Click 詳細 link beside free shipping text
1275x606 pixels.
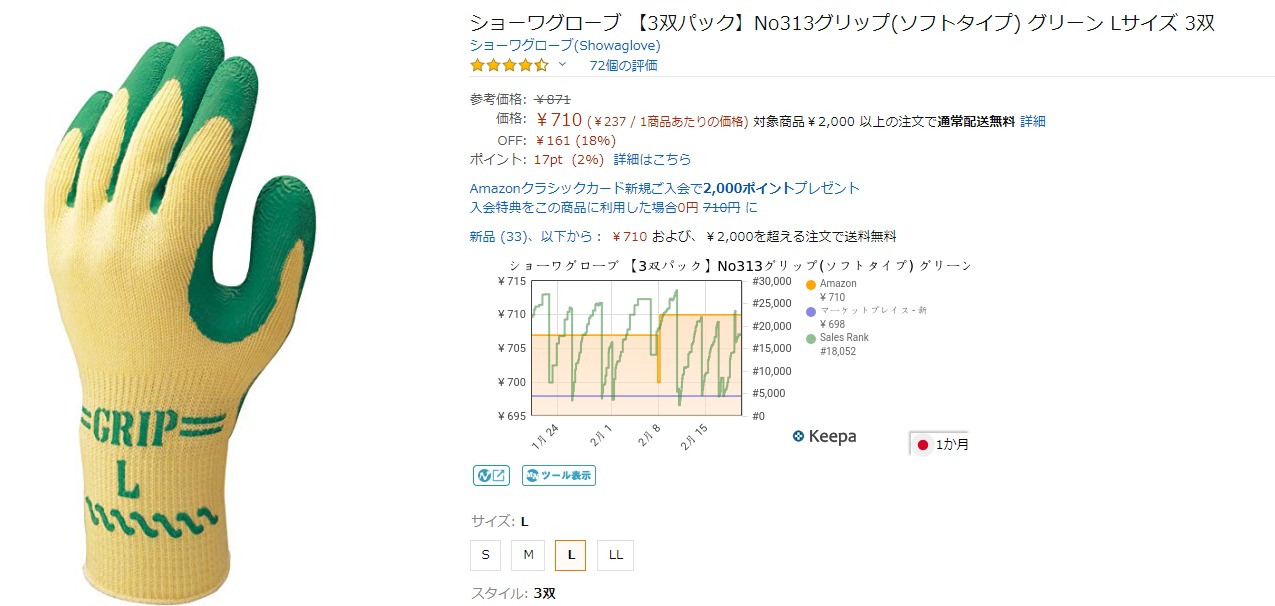point(1032,121)
